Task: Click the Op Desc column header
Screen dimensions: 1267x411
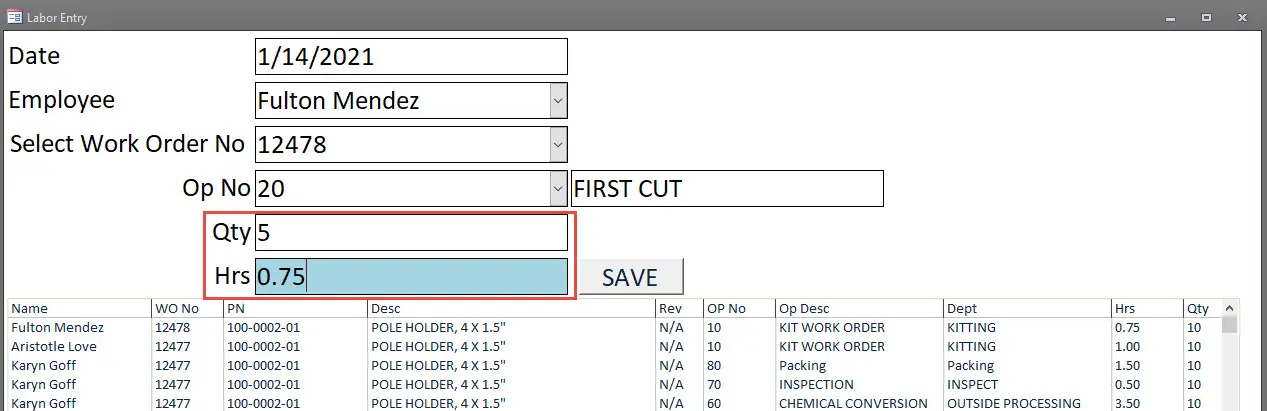Action: point(804,309)
